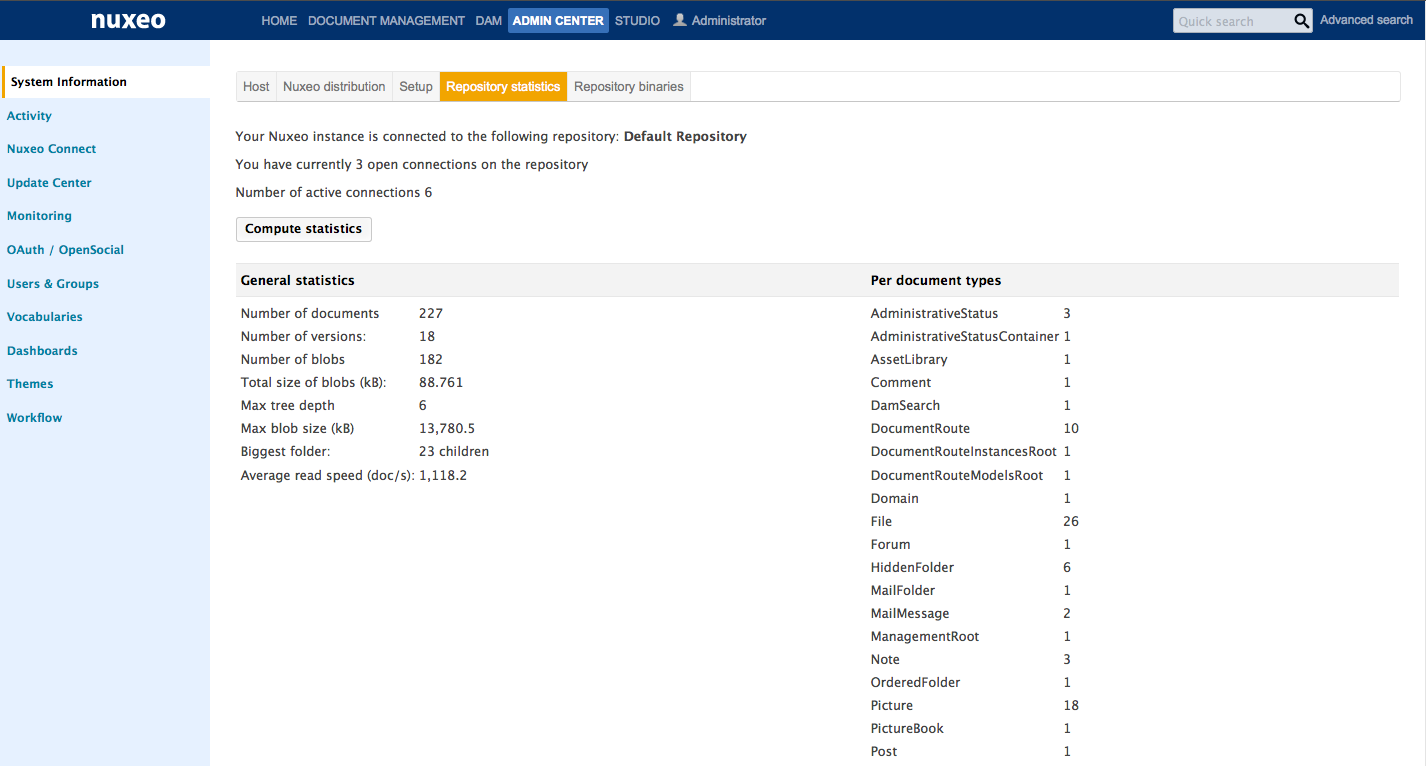Click the 'DamSearch' entry
Screen dimensions: 1426x766
[x=905, y=405]
